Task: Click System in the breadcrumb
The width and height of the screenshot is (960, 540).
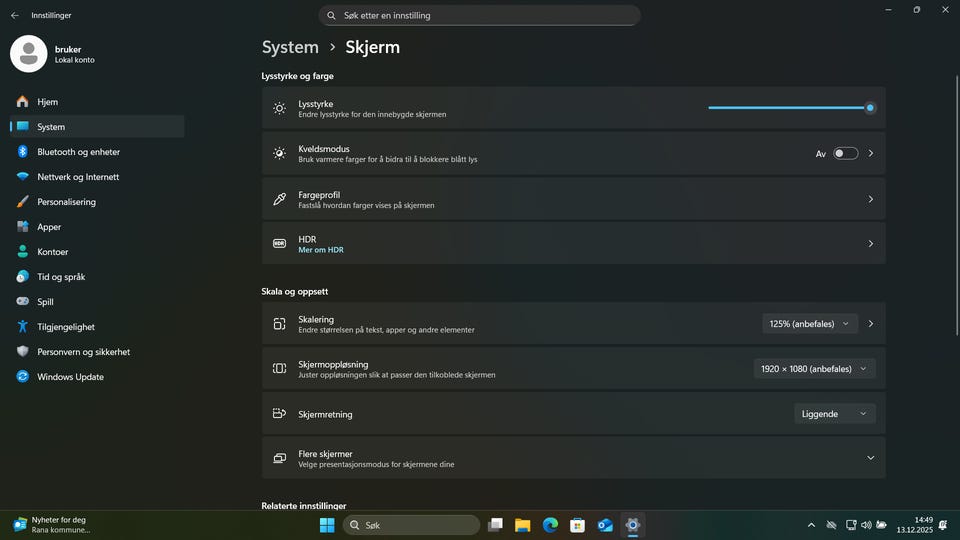Action: click(x=290, y=47)
